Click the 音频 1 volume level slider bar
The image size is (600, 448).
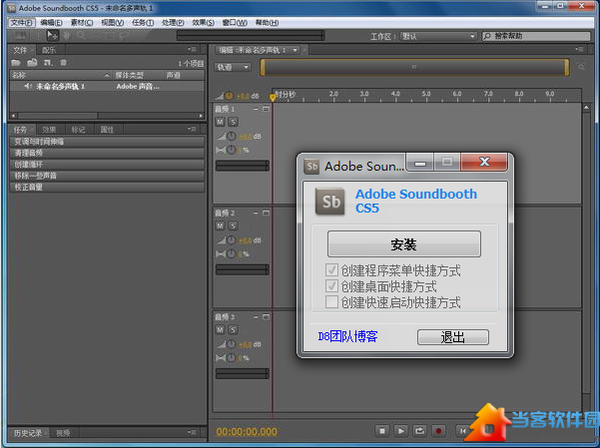242,164
